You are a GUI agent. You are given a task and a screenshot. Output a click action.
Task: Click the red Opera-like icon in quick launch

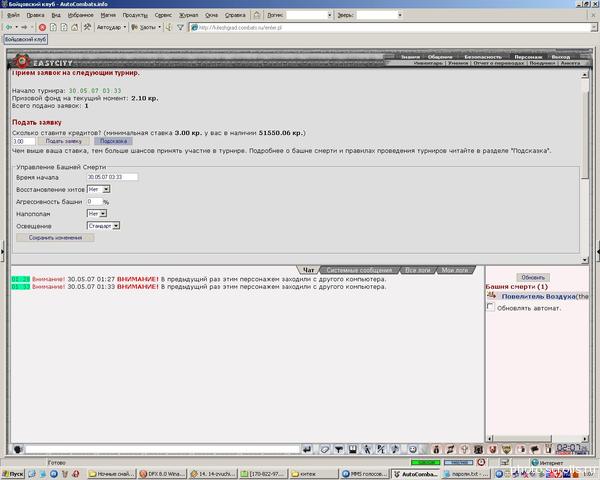[76, 474]
